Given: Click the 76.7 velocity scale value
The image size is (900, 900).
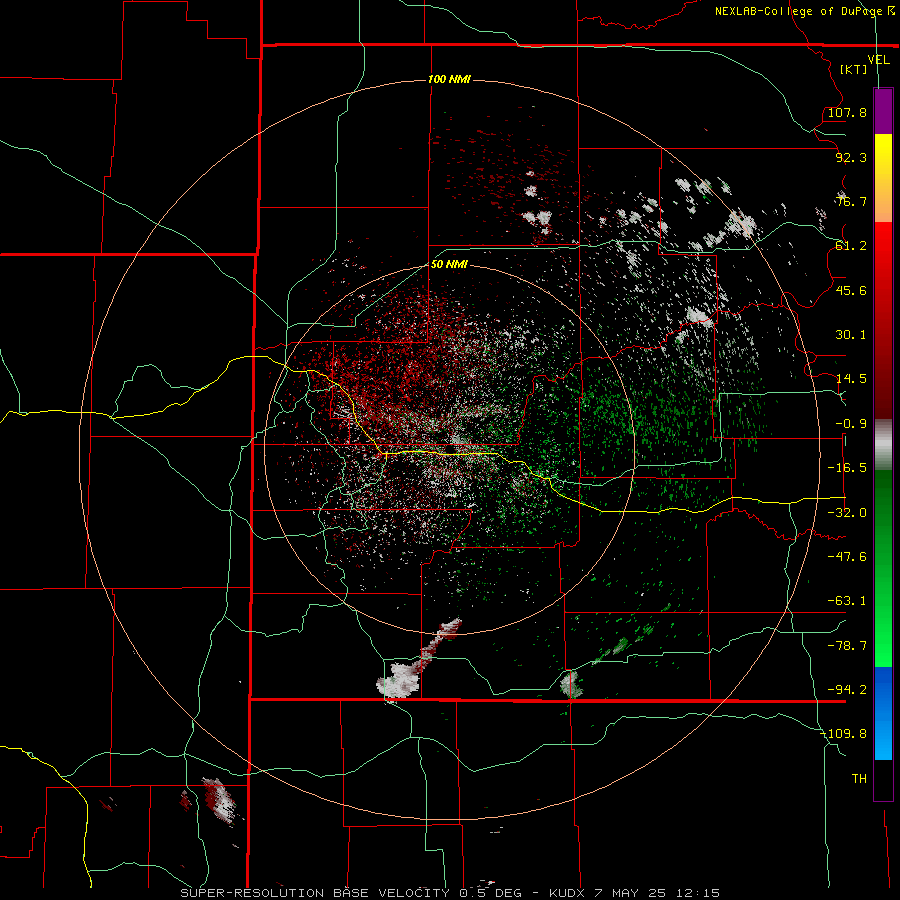Looking at the screenshot, I should coord(851,201).
